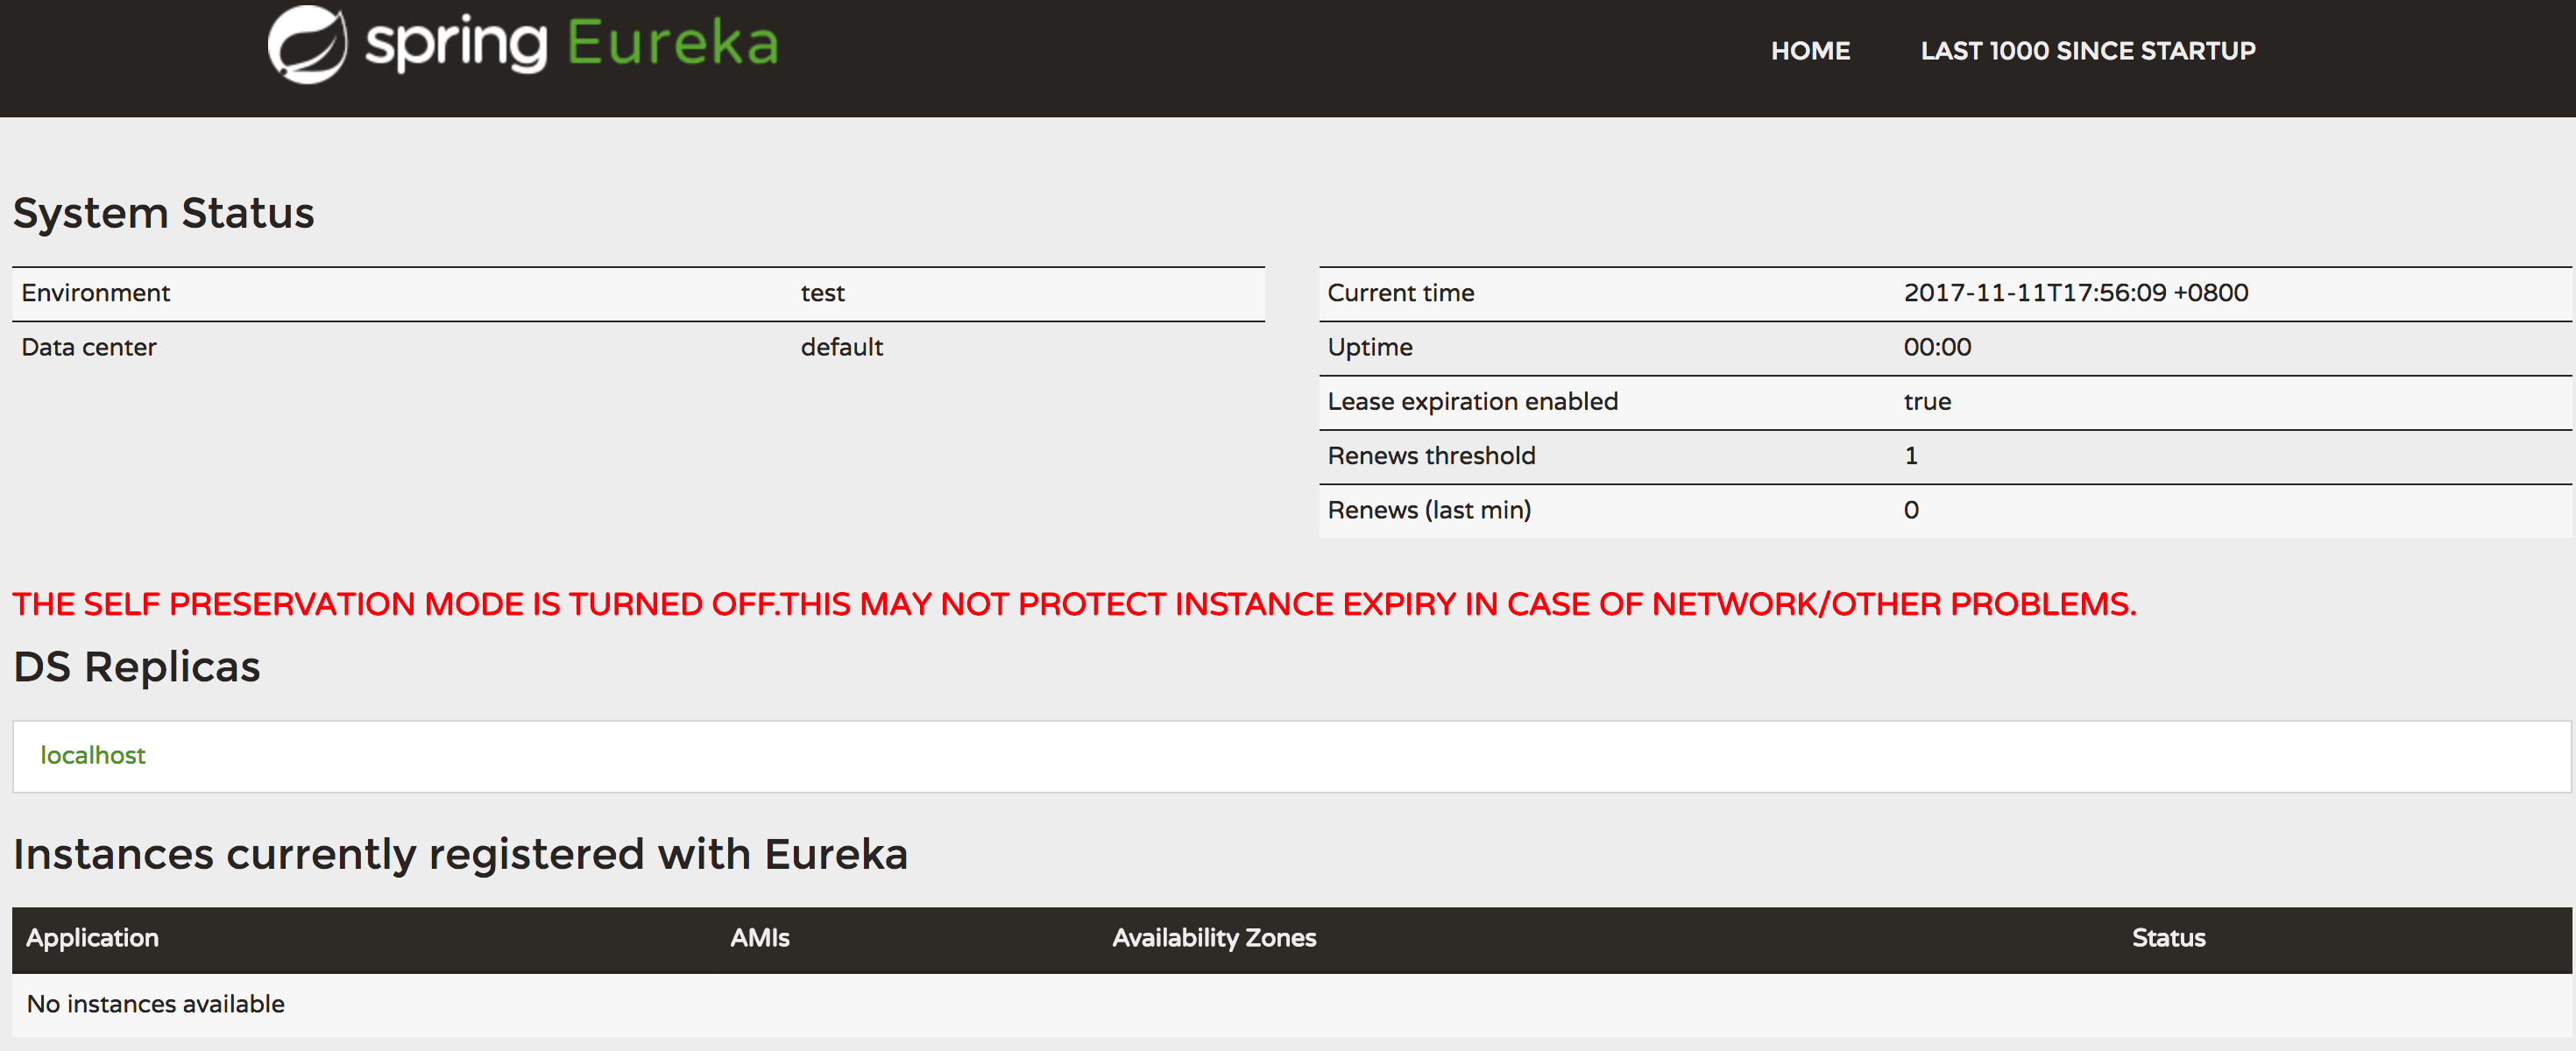2576x1051 pixels.
Task: Click the Uptime label
Action: pos(1369,348)
